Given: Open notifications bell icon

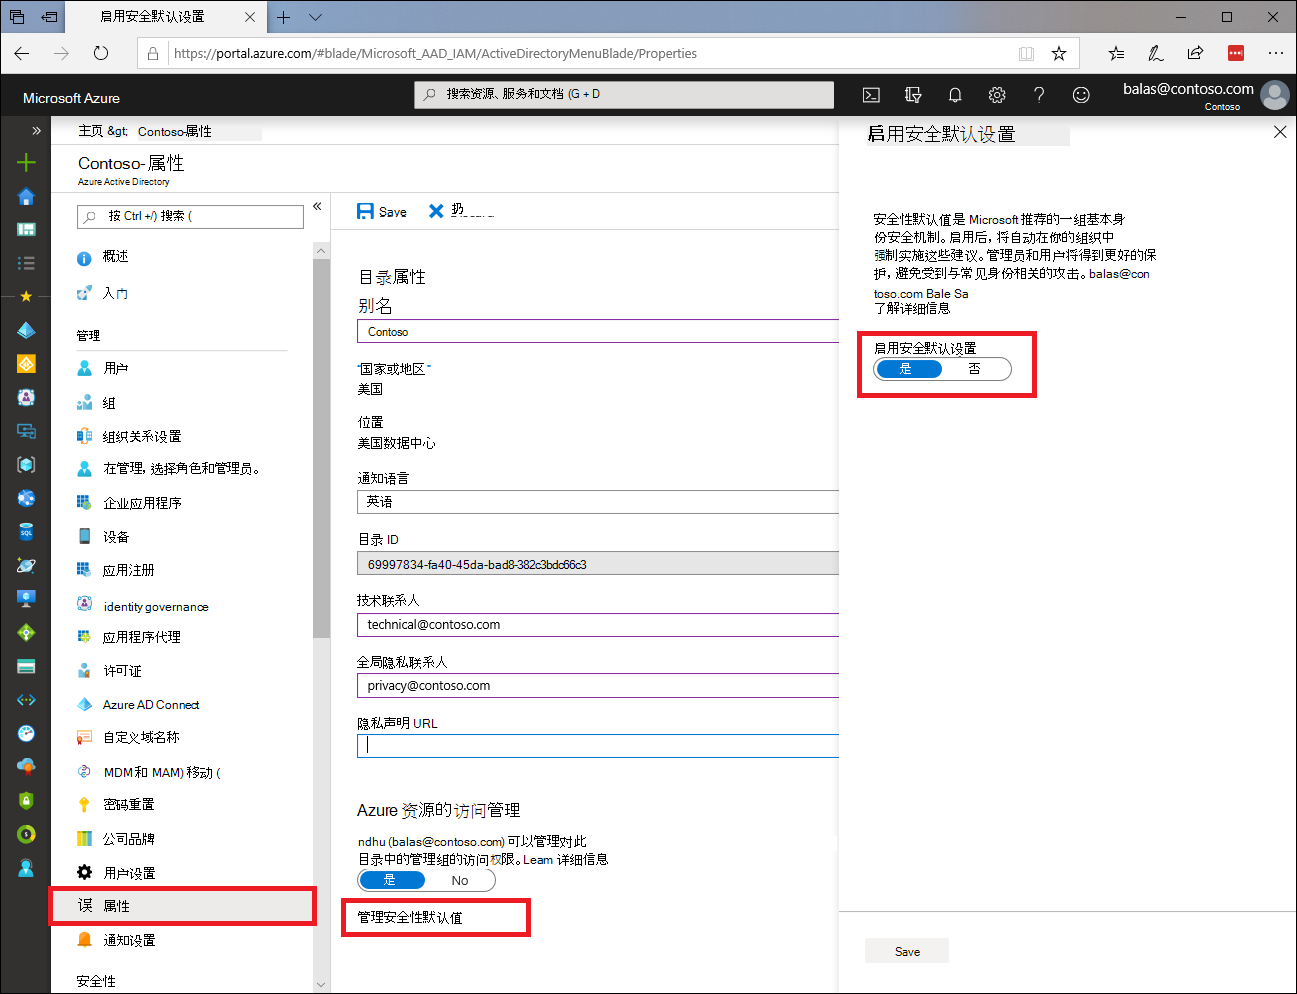Looking at the screenshot, I should 955,95.
